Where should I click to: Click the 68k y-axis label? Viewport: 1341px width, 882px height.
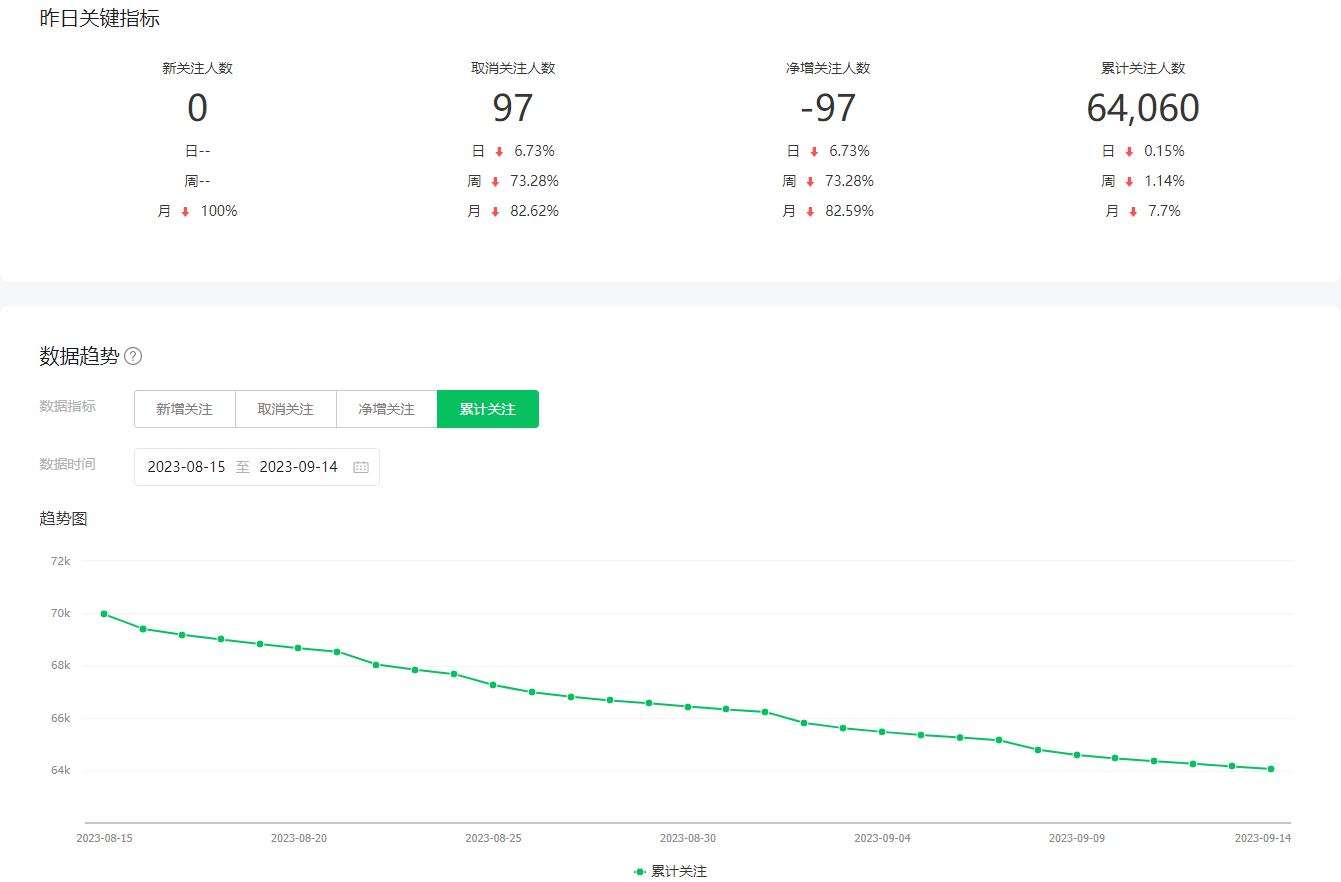point(60,666)
